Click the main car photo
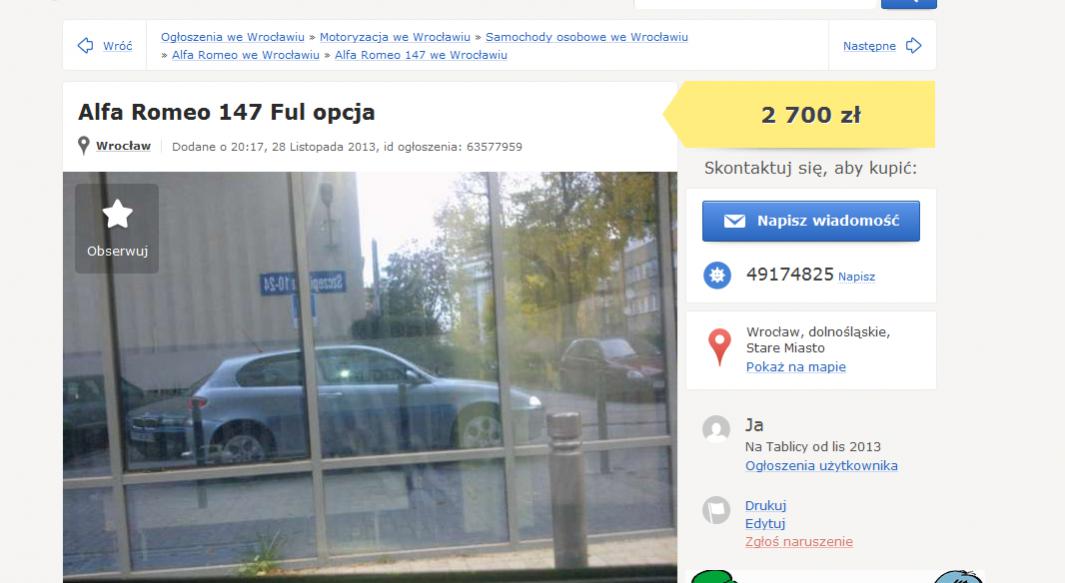Viewport: 1065px width, 583px height. (370, 377)
